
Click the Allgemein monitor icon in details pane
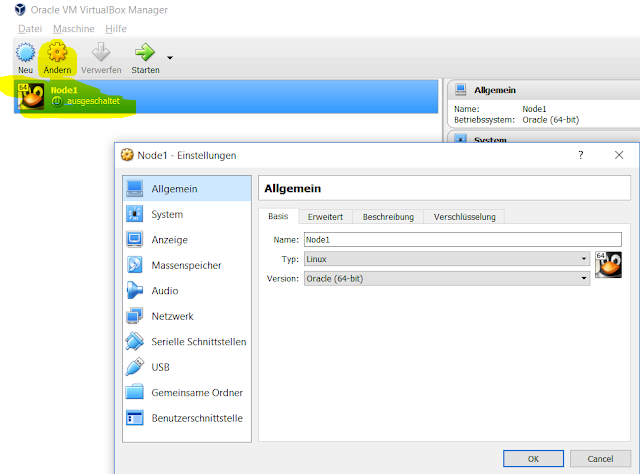click(x=460, y=89)
